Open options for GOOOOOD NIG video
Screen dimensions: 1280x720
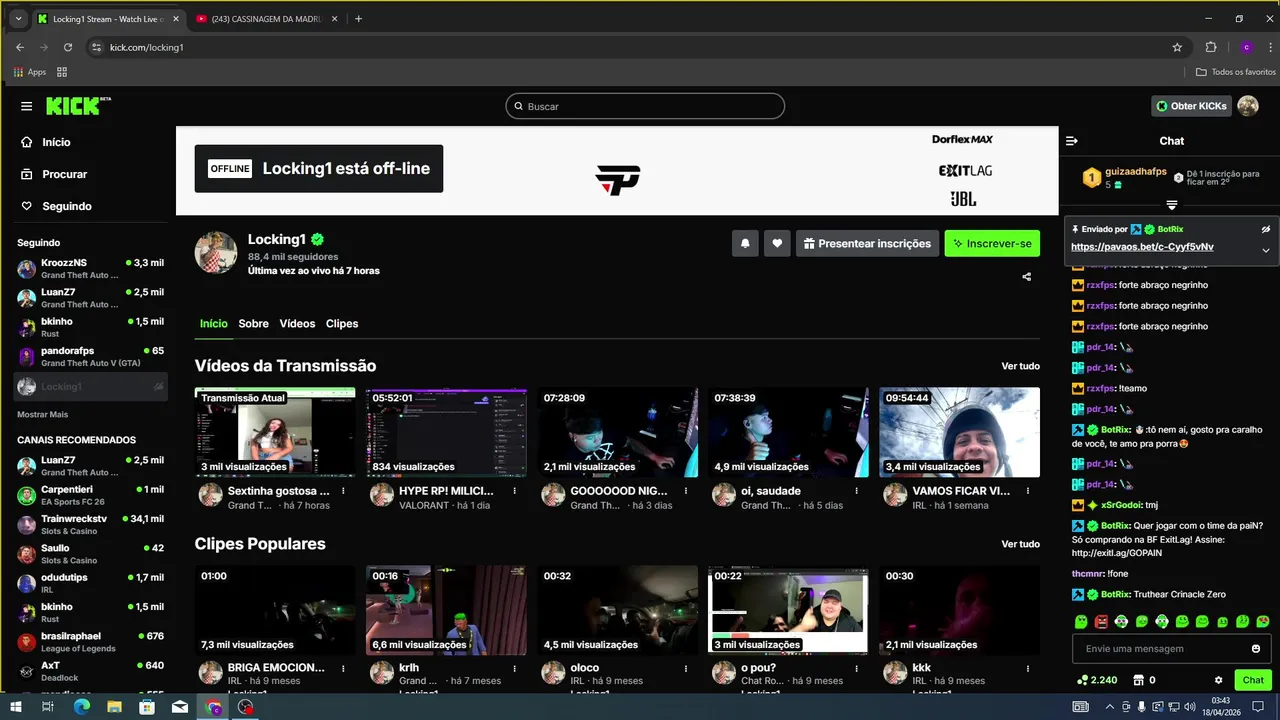(686, 491)
